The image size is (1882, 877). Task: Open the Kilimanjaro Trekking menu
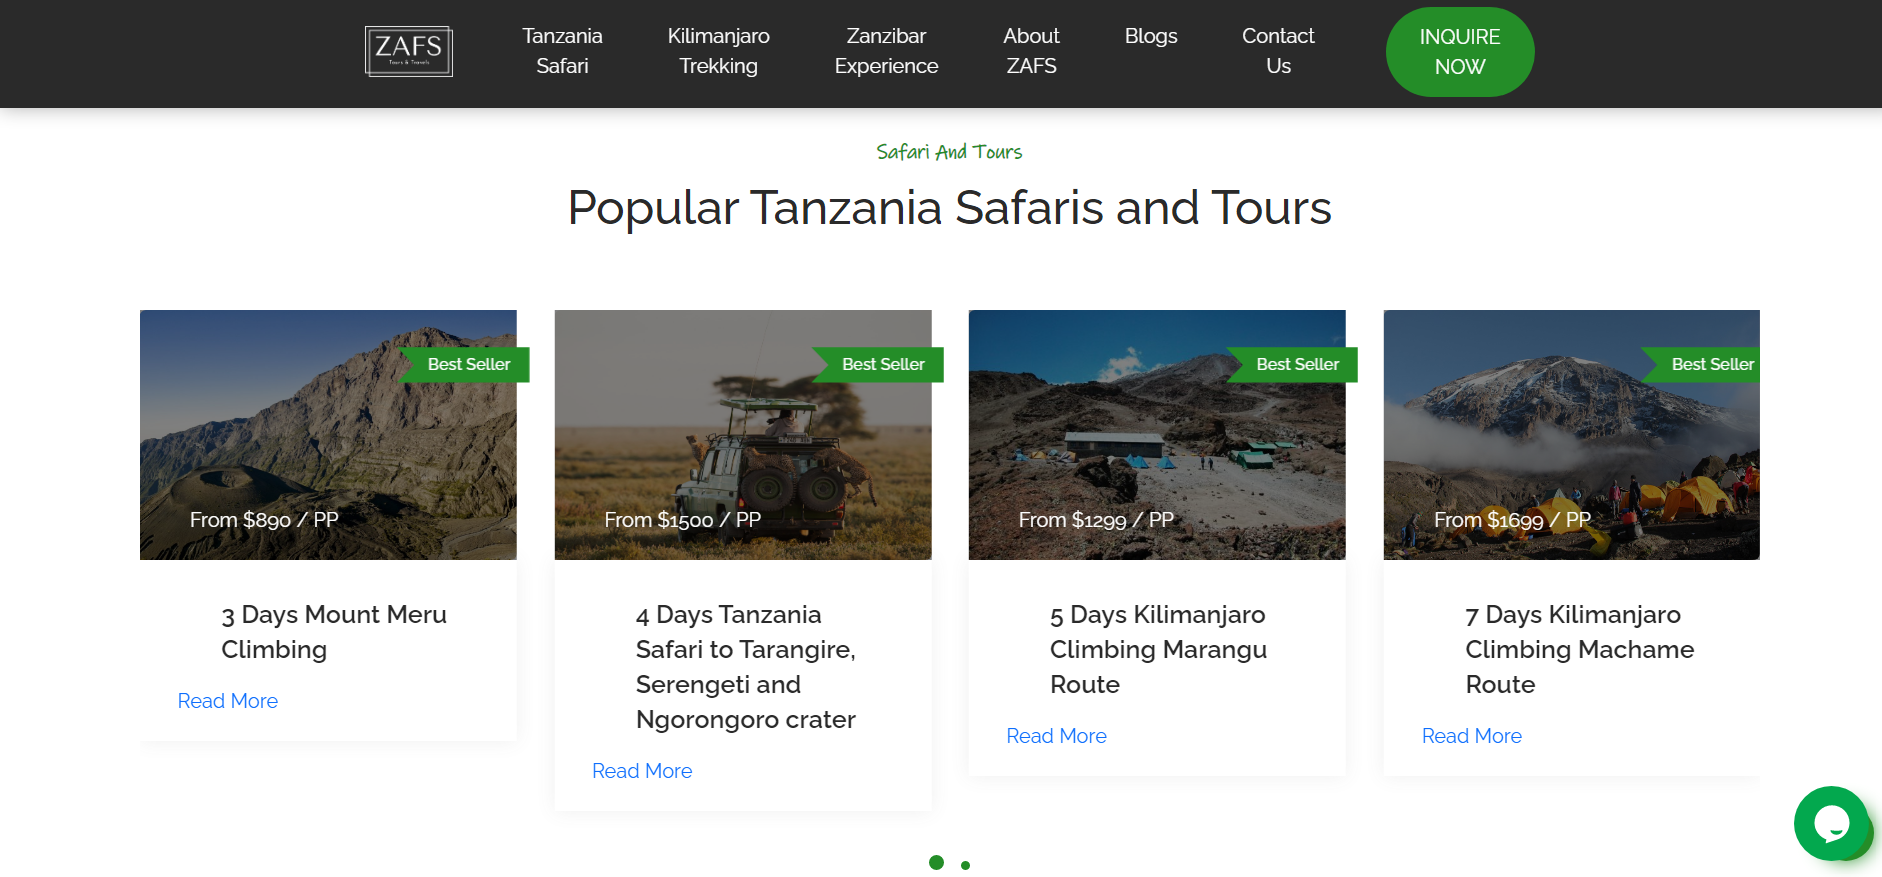718,51
